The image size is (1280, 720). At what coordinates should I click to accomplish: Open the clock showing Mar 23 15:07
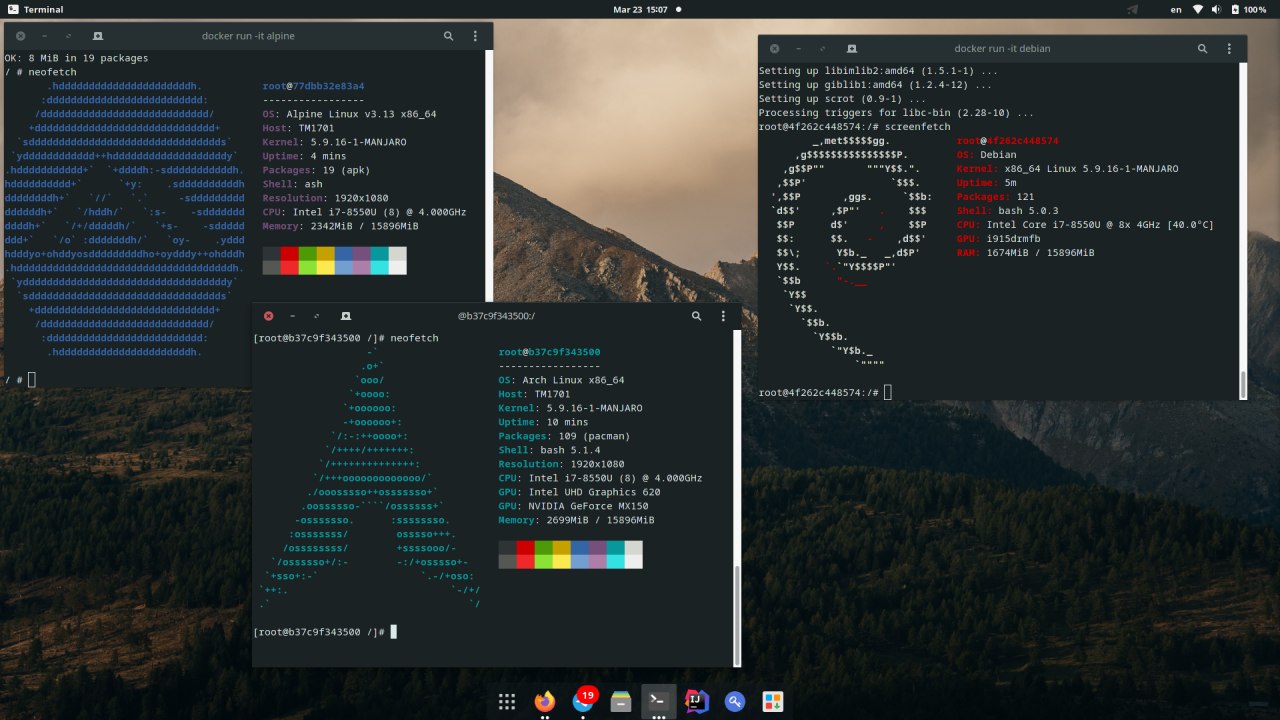tap(640, 9)
